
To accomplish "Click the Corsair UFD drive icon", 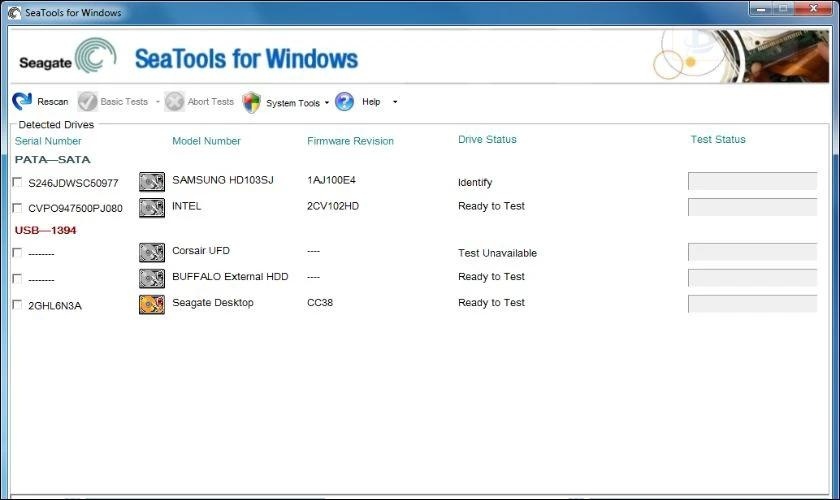I will [x=152, y=253].
